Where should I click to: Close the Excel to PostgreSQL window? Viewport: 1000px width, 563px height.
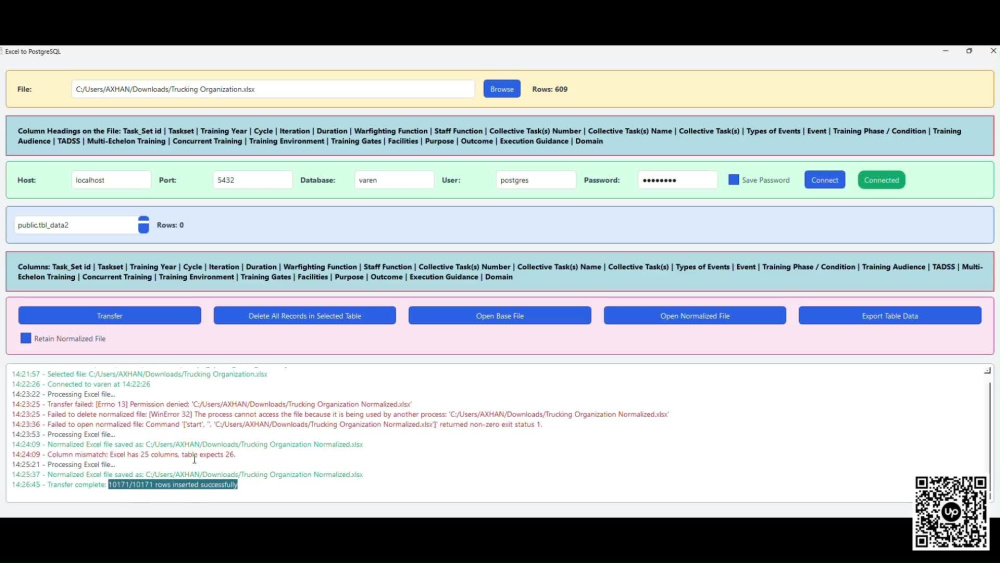coord(993,51)
